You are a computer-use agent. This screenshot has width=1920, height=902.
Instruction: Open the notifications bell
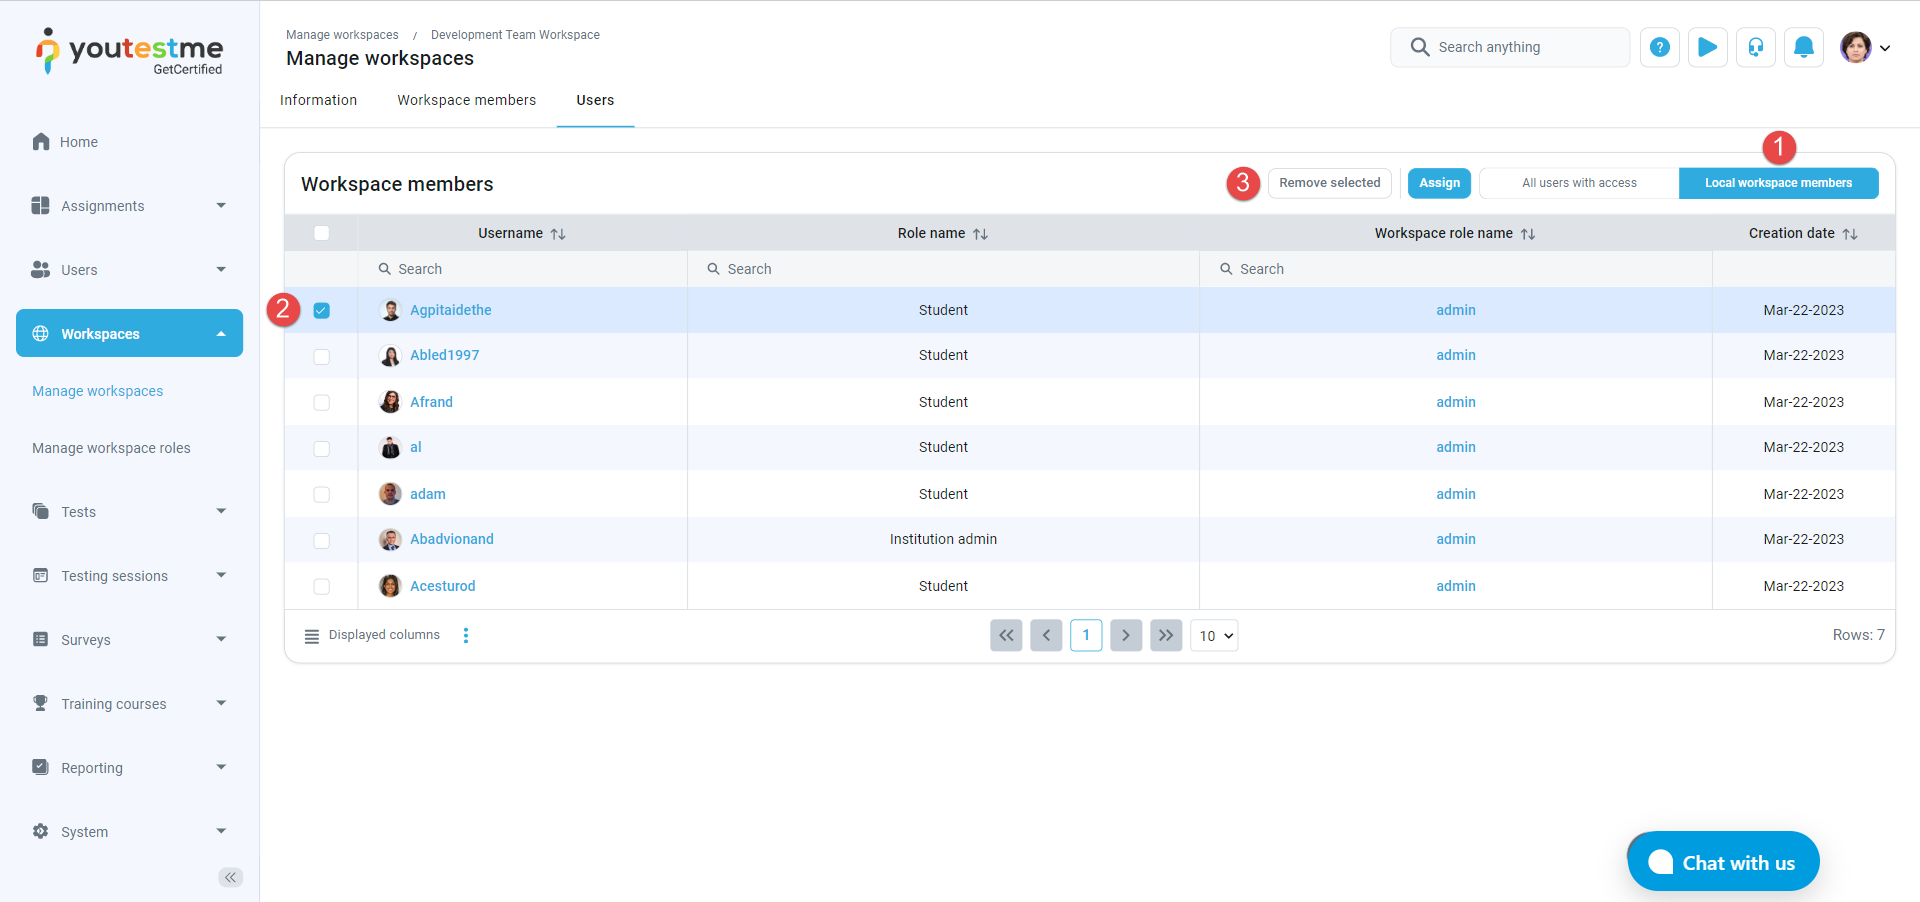pyautogui.click(x=1803, y=47)
